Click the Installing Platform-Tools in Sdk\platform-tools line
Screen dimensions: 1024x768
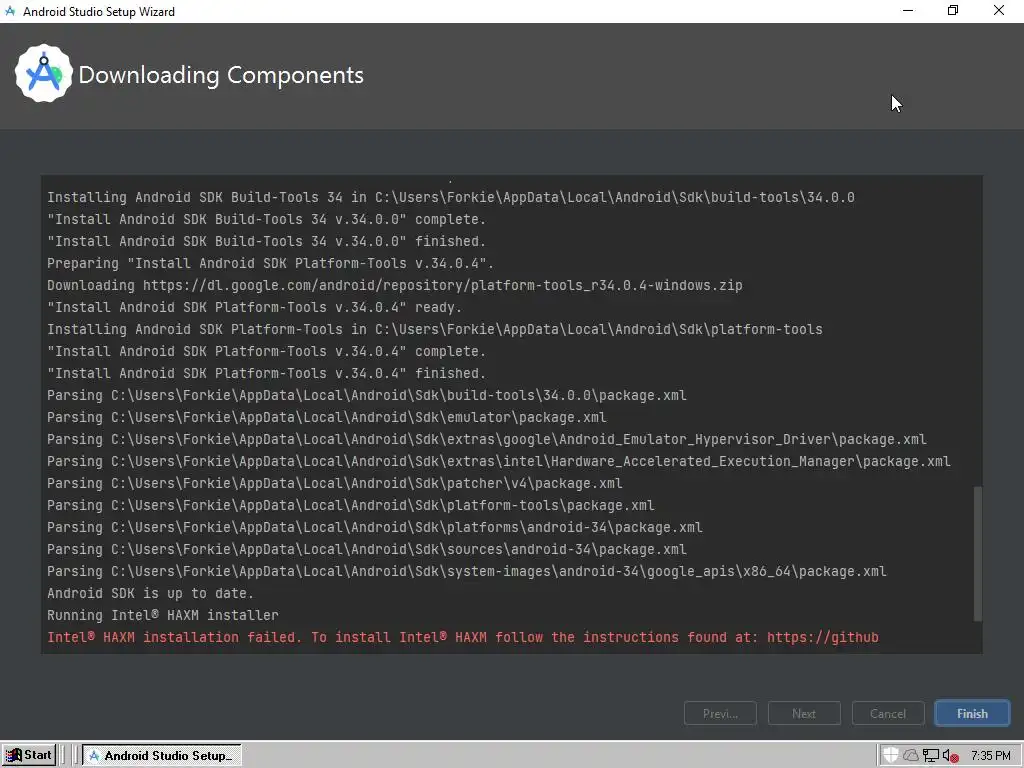pyautogui.click(x=435, y=329)
